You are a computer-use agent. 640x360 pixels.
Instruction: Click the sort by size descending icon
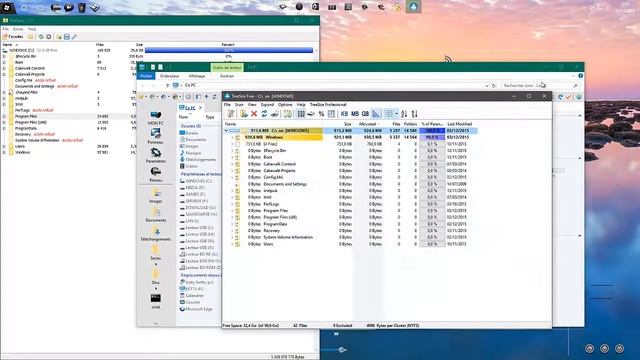coord(404,114)
